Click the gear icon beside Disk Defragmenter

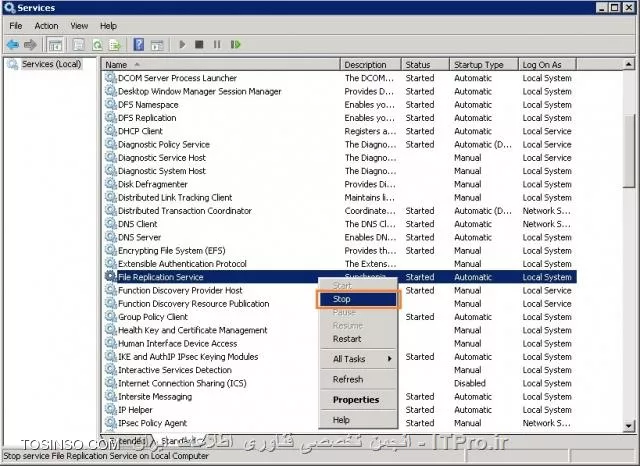pyautogui.click(x=110, y=184)
